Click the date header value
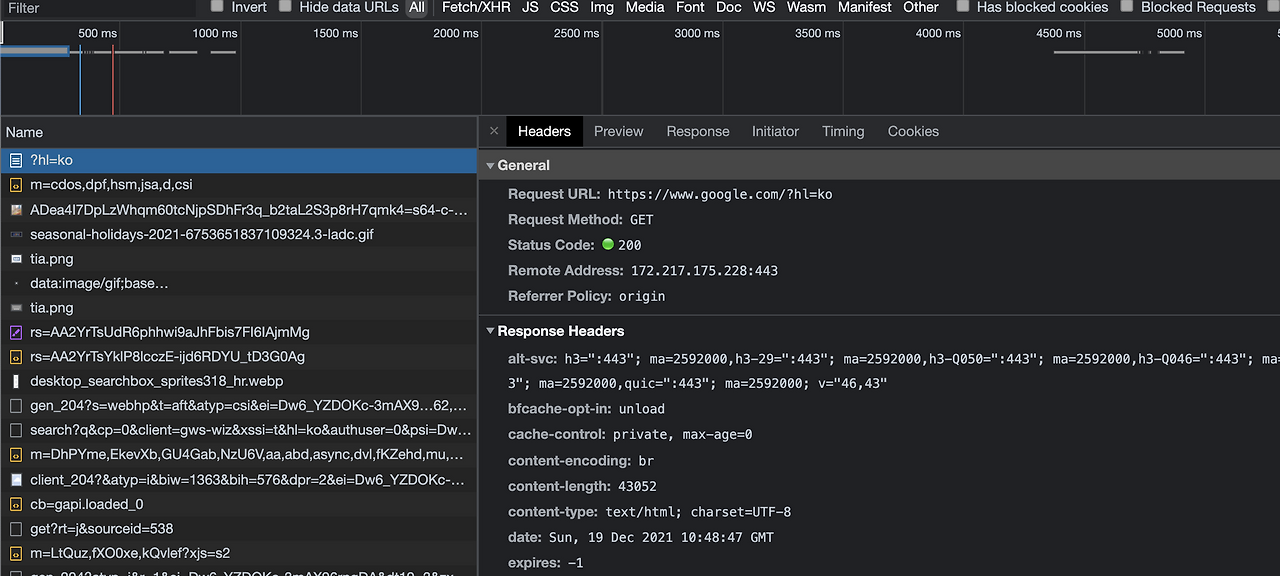 (659, 537)
